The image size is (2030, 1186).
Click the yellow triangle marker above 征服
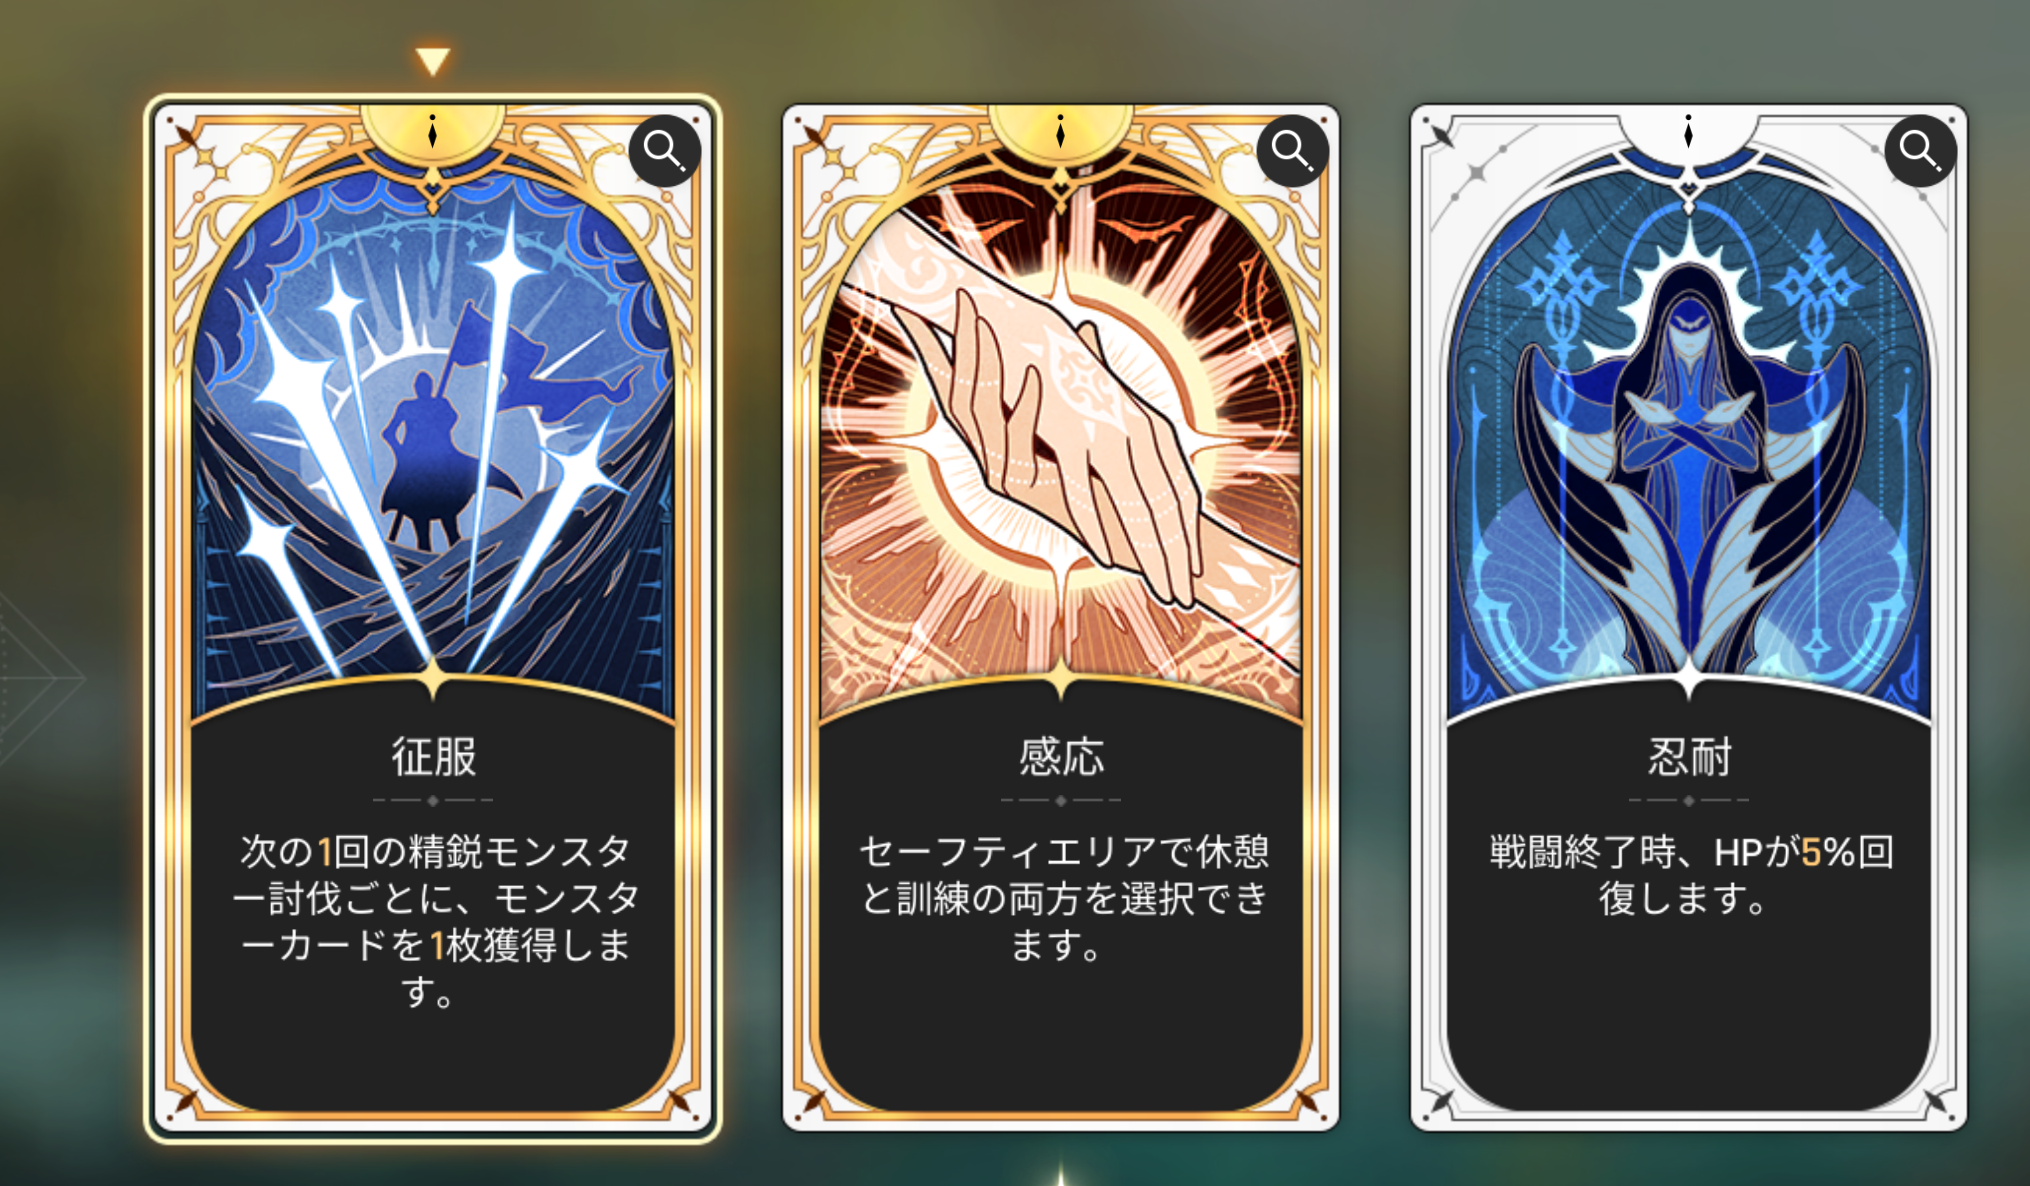pos(433,61)
